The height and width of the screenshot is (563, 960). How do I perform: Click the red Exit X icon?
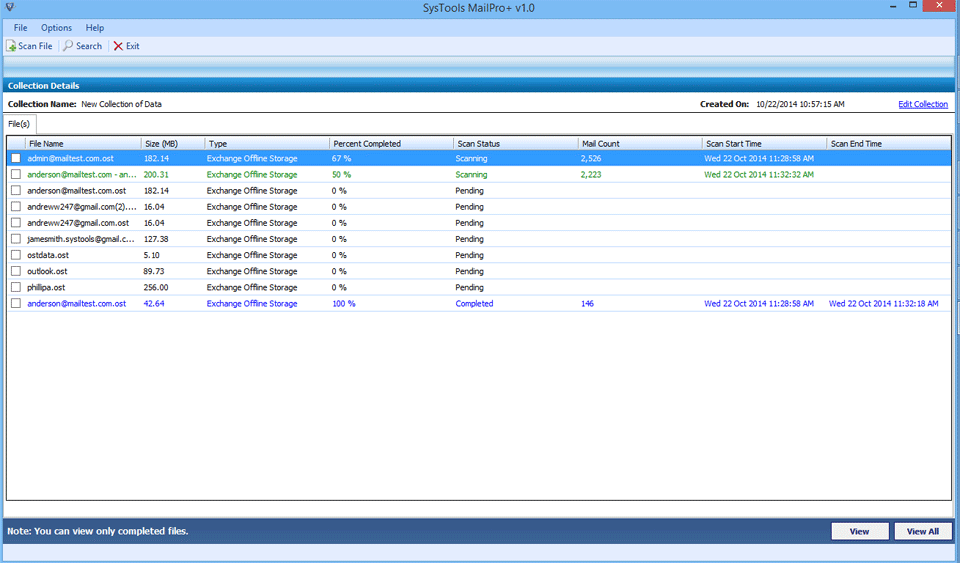pos(118,46)
